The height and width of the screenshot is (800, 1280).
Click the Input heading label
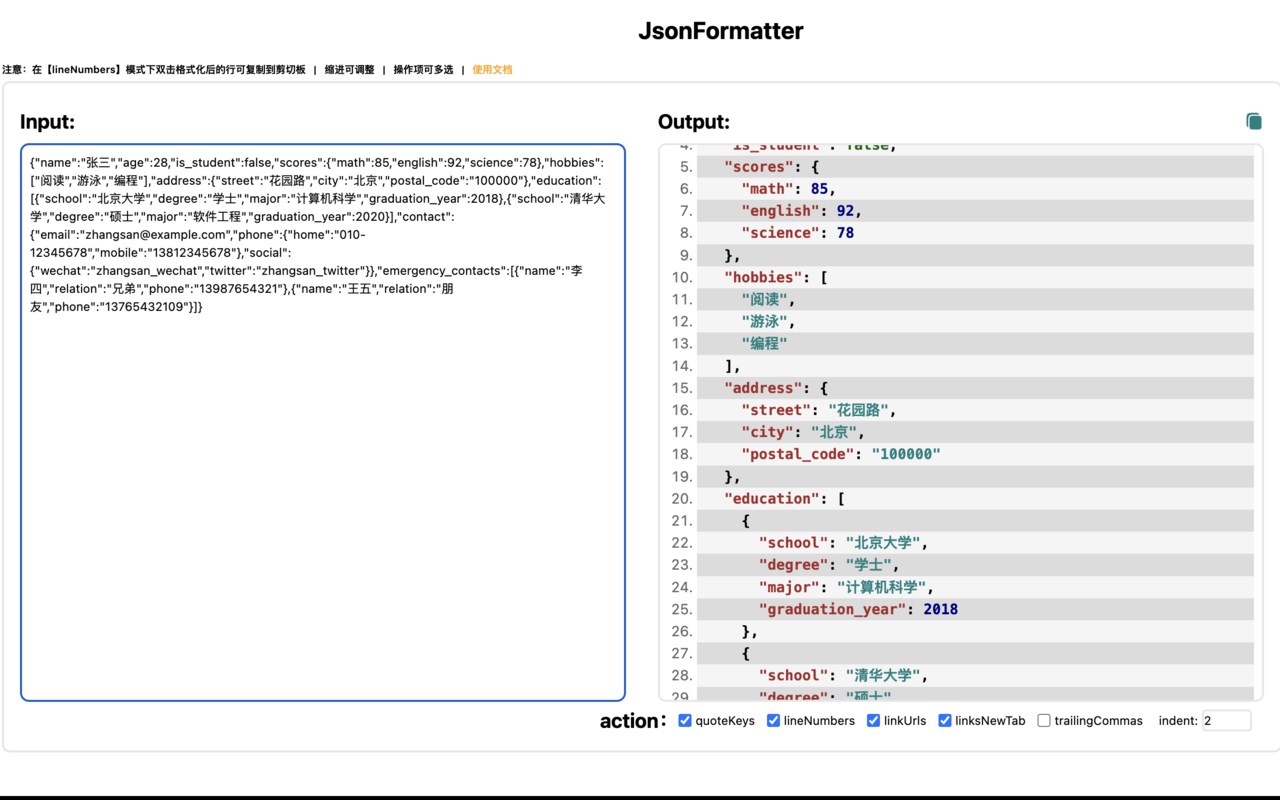pos(47,122)
